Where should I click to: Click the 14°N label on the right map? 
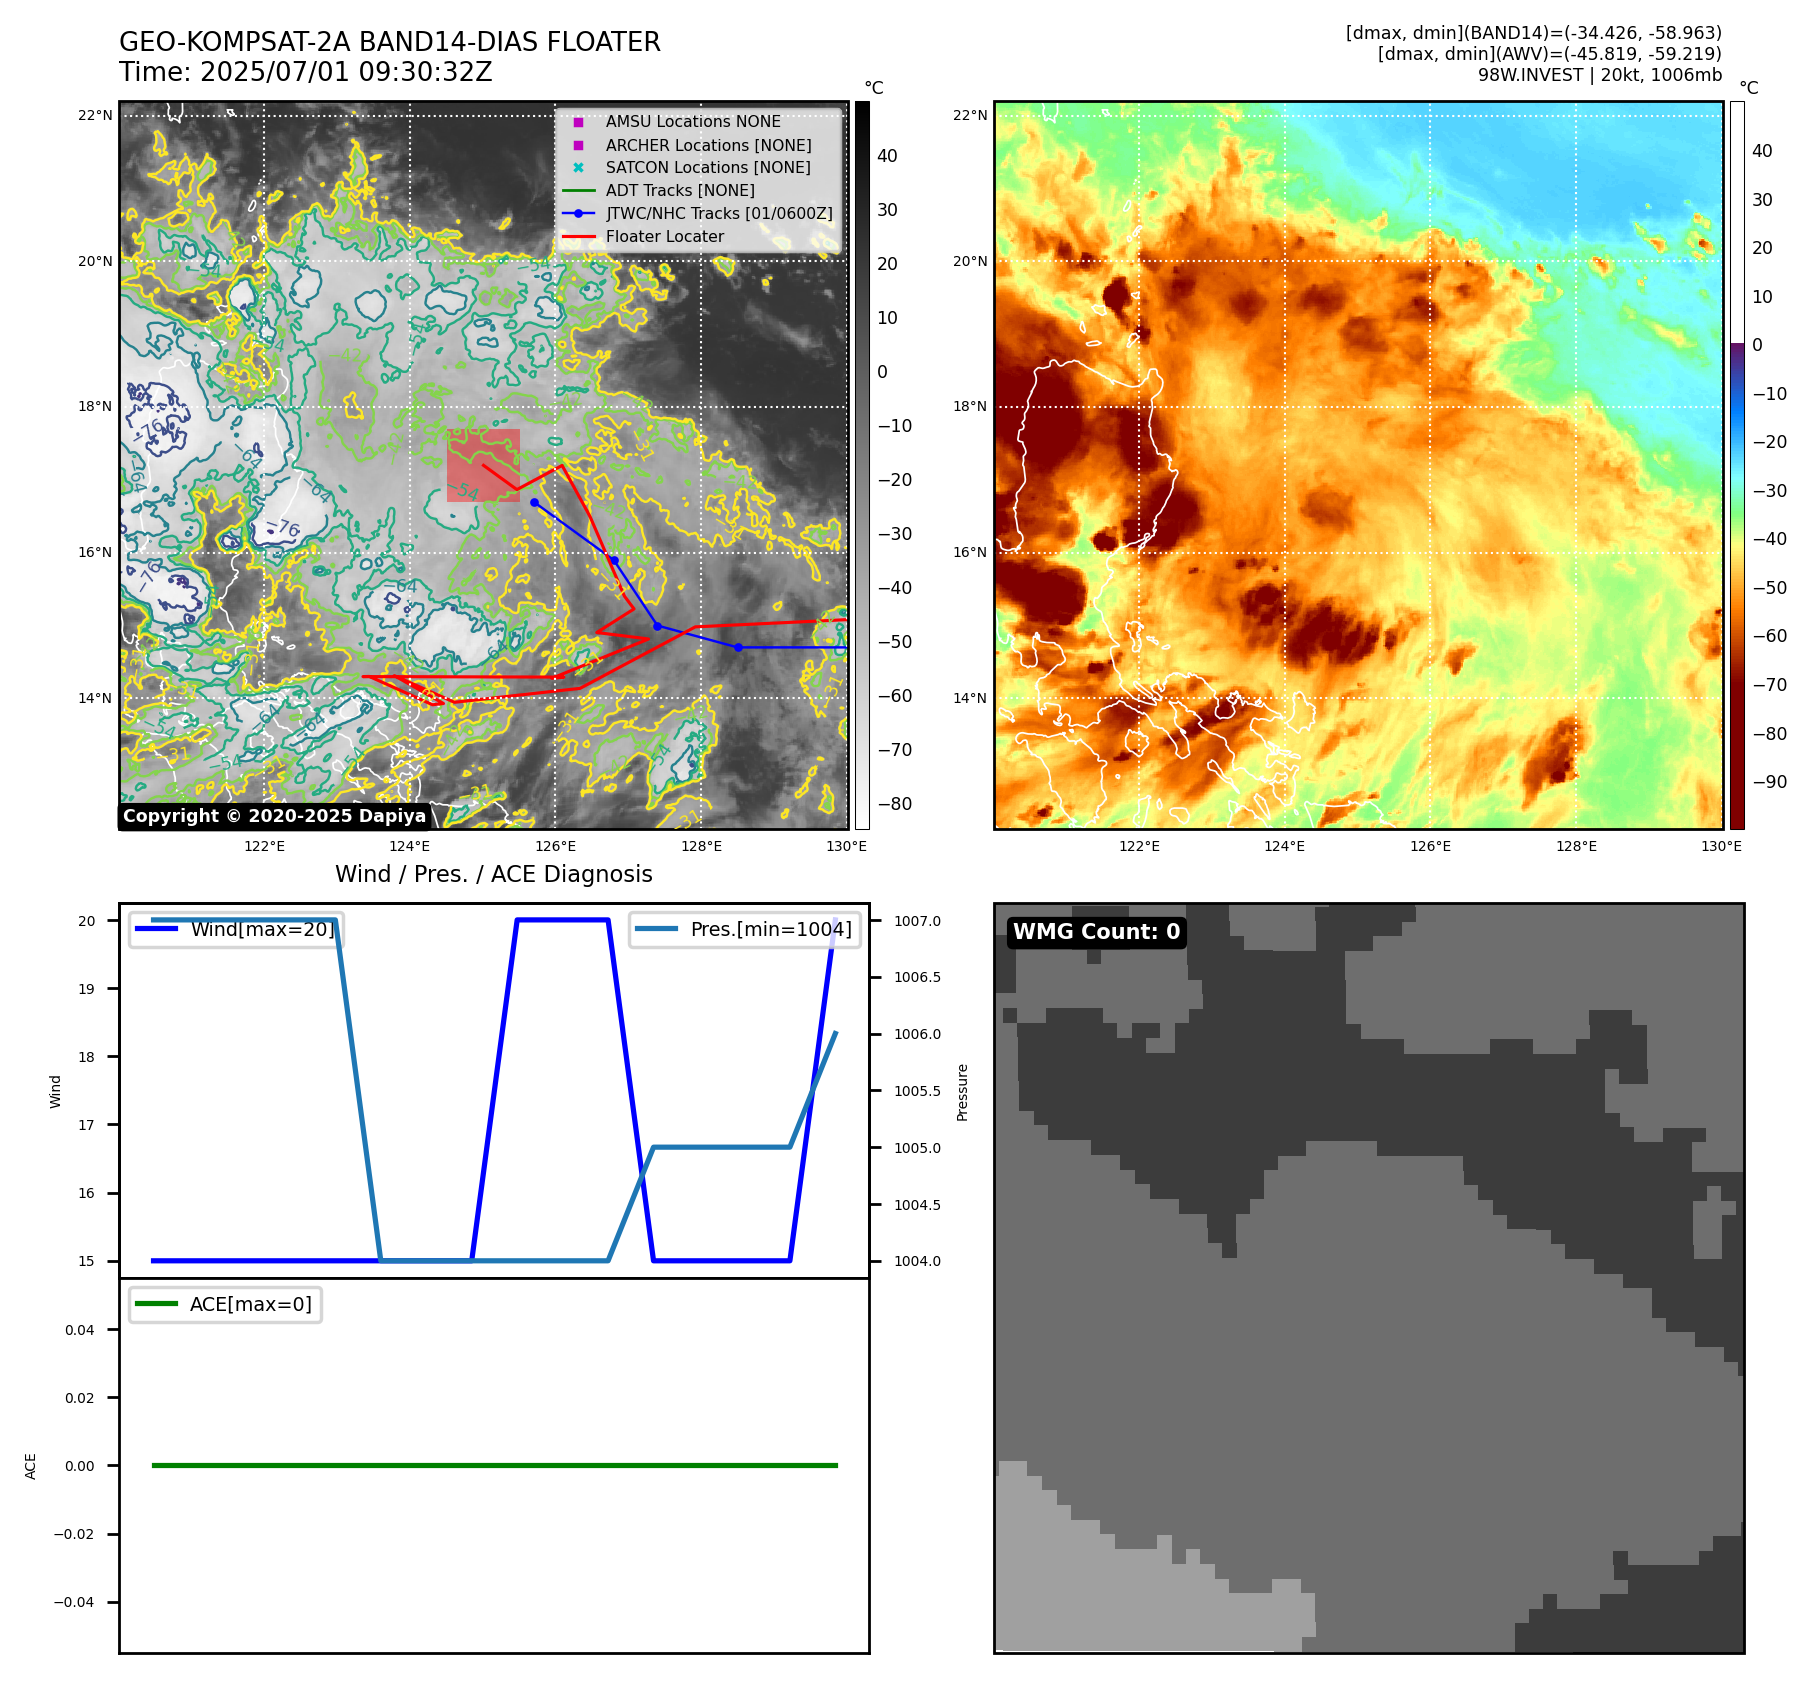tap(970, 699)
